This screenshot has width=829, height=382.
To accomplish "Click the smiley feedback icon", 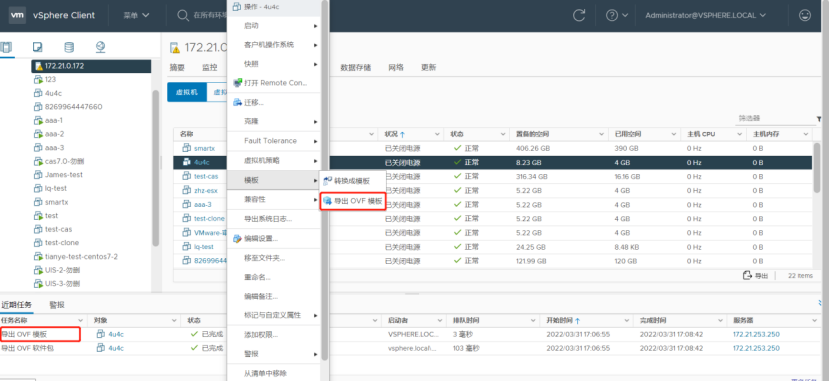I will point(805,15).
